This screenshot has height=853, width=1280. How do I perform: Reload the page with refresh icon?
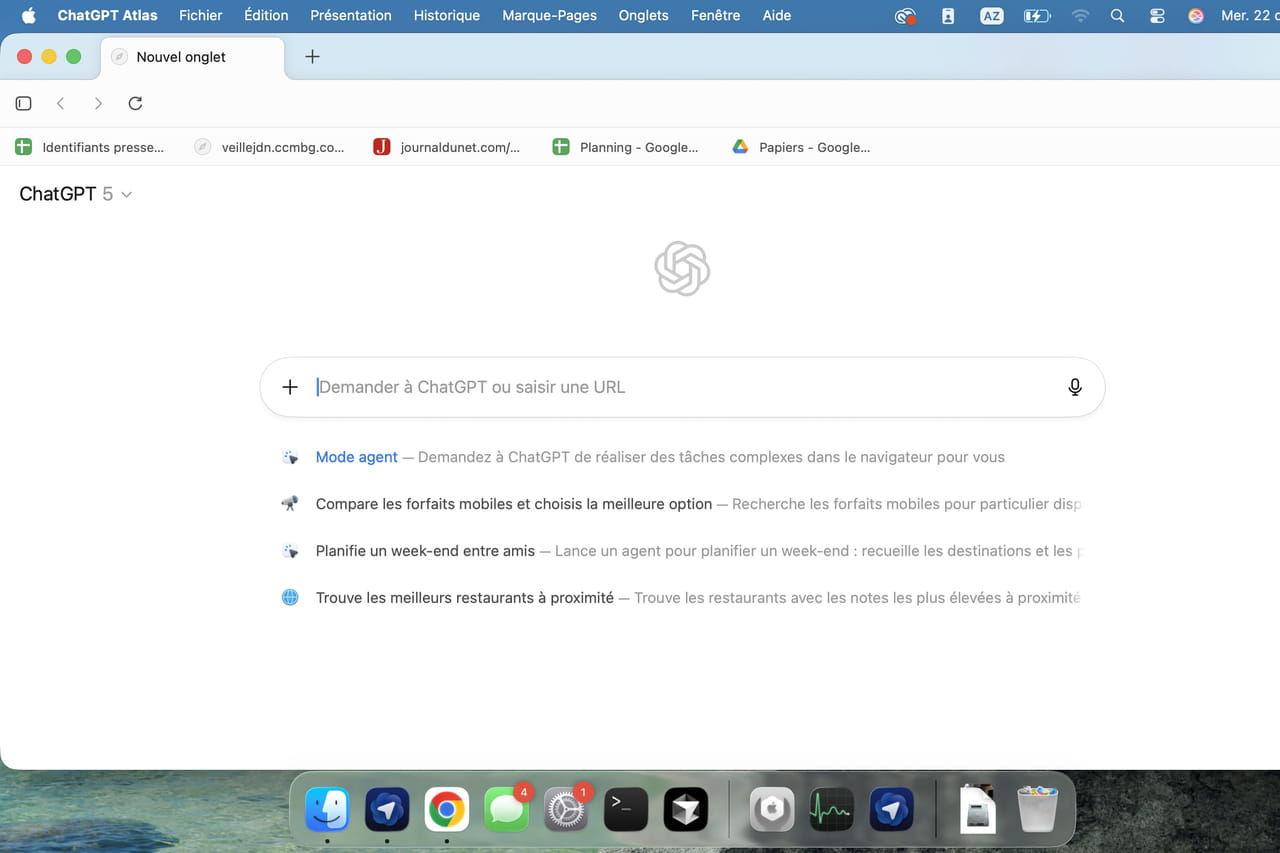136,103
